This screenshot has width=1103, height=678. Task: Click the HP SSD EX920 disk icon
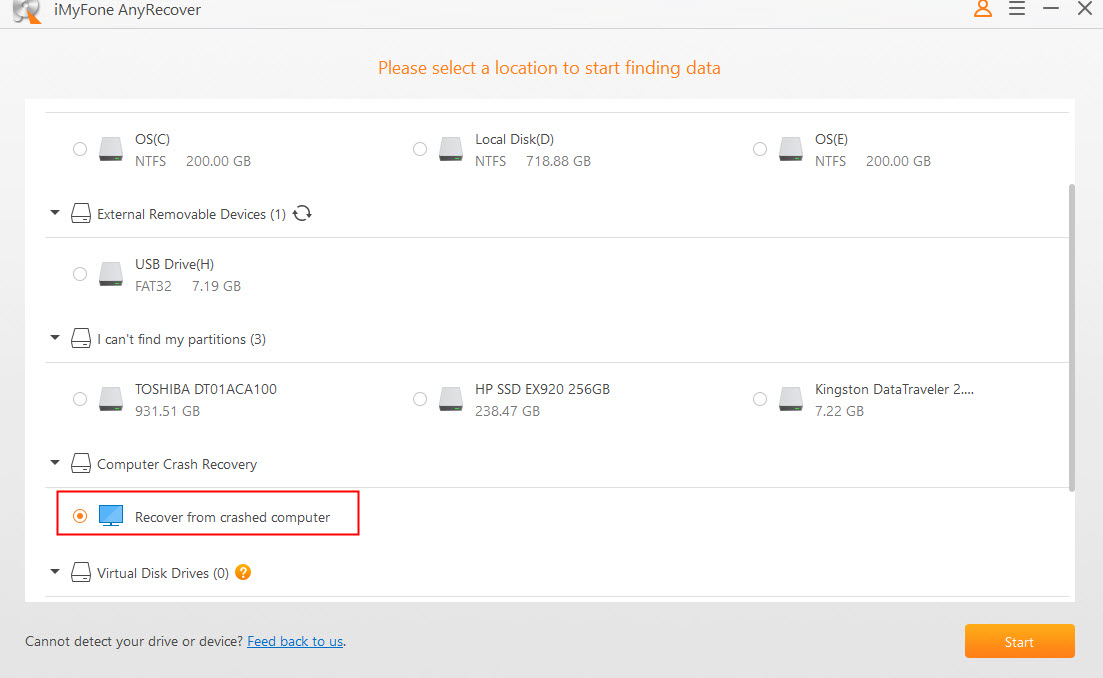point(451,399)
